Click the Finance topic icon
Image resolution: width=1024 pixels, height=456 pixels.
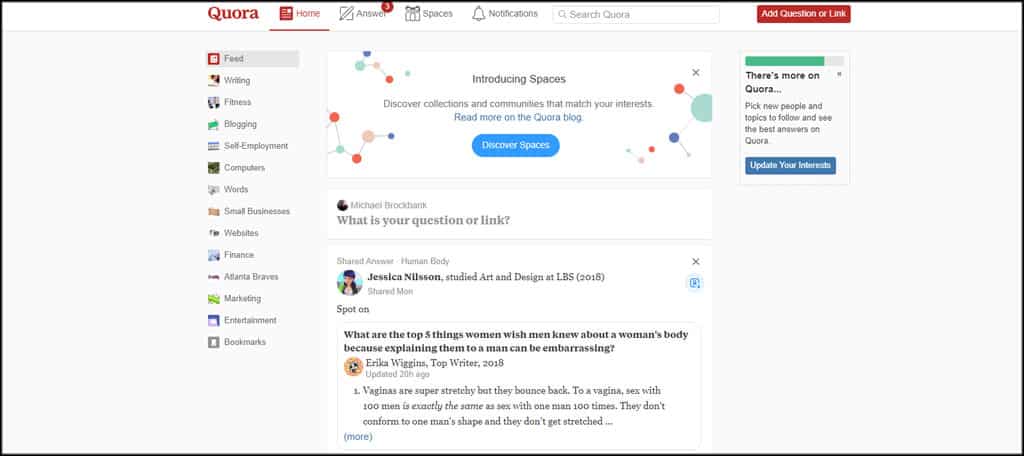(x=214, y=255)
